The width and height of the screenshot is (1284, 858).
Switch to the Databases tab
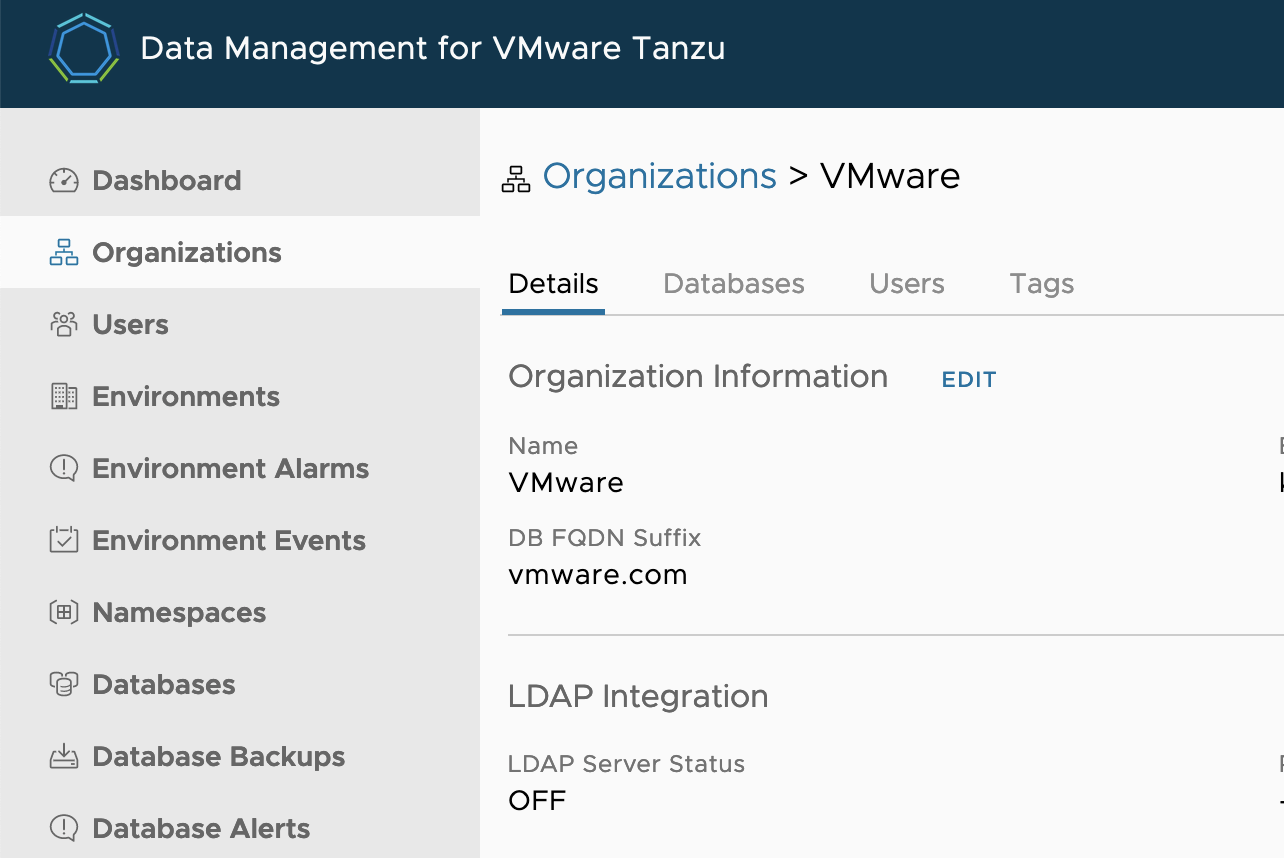pyautogui.click(x=733, y=284)
